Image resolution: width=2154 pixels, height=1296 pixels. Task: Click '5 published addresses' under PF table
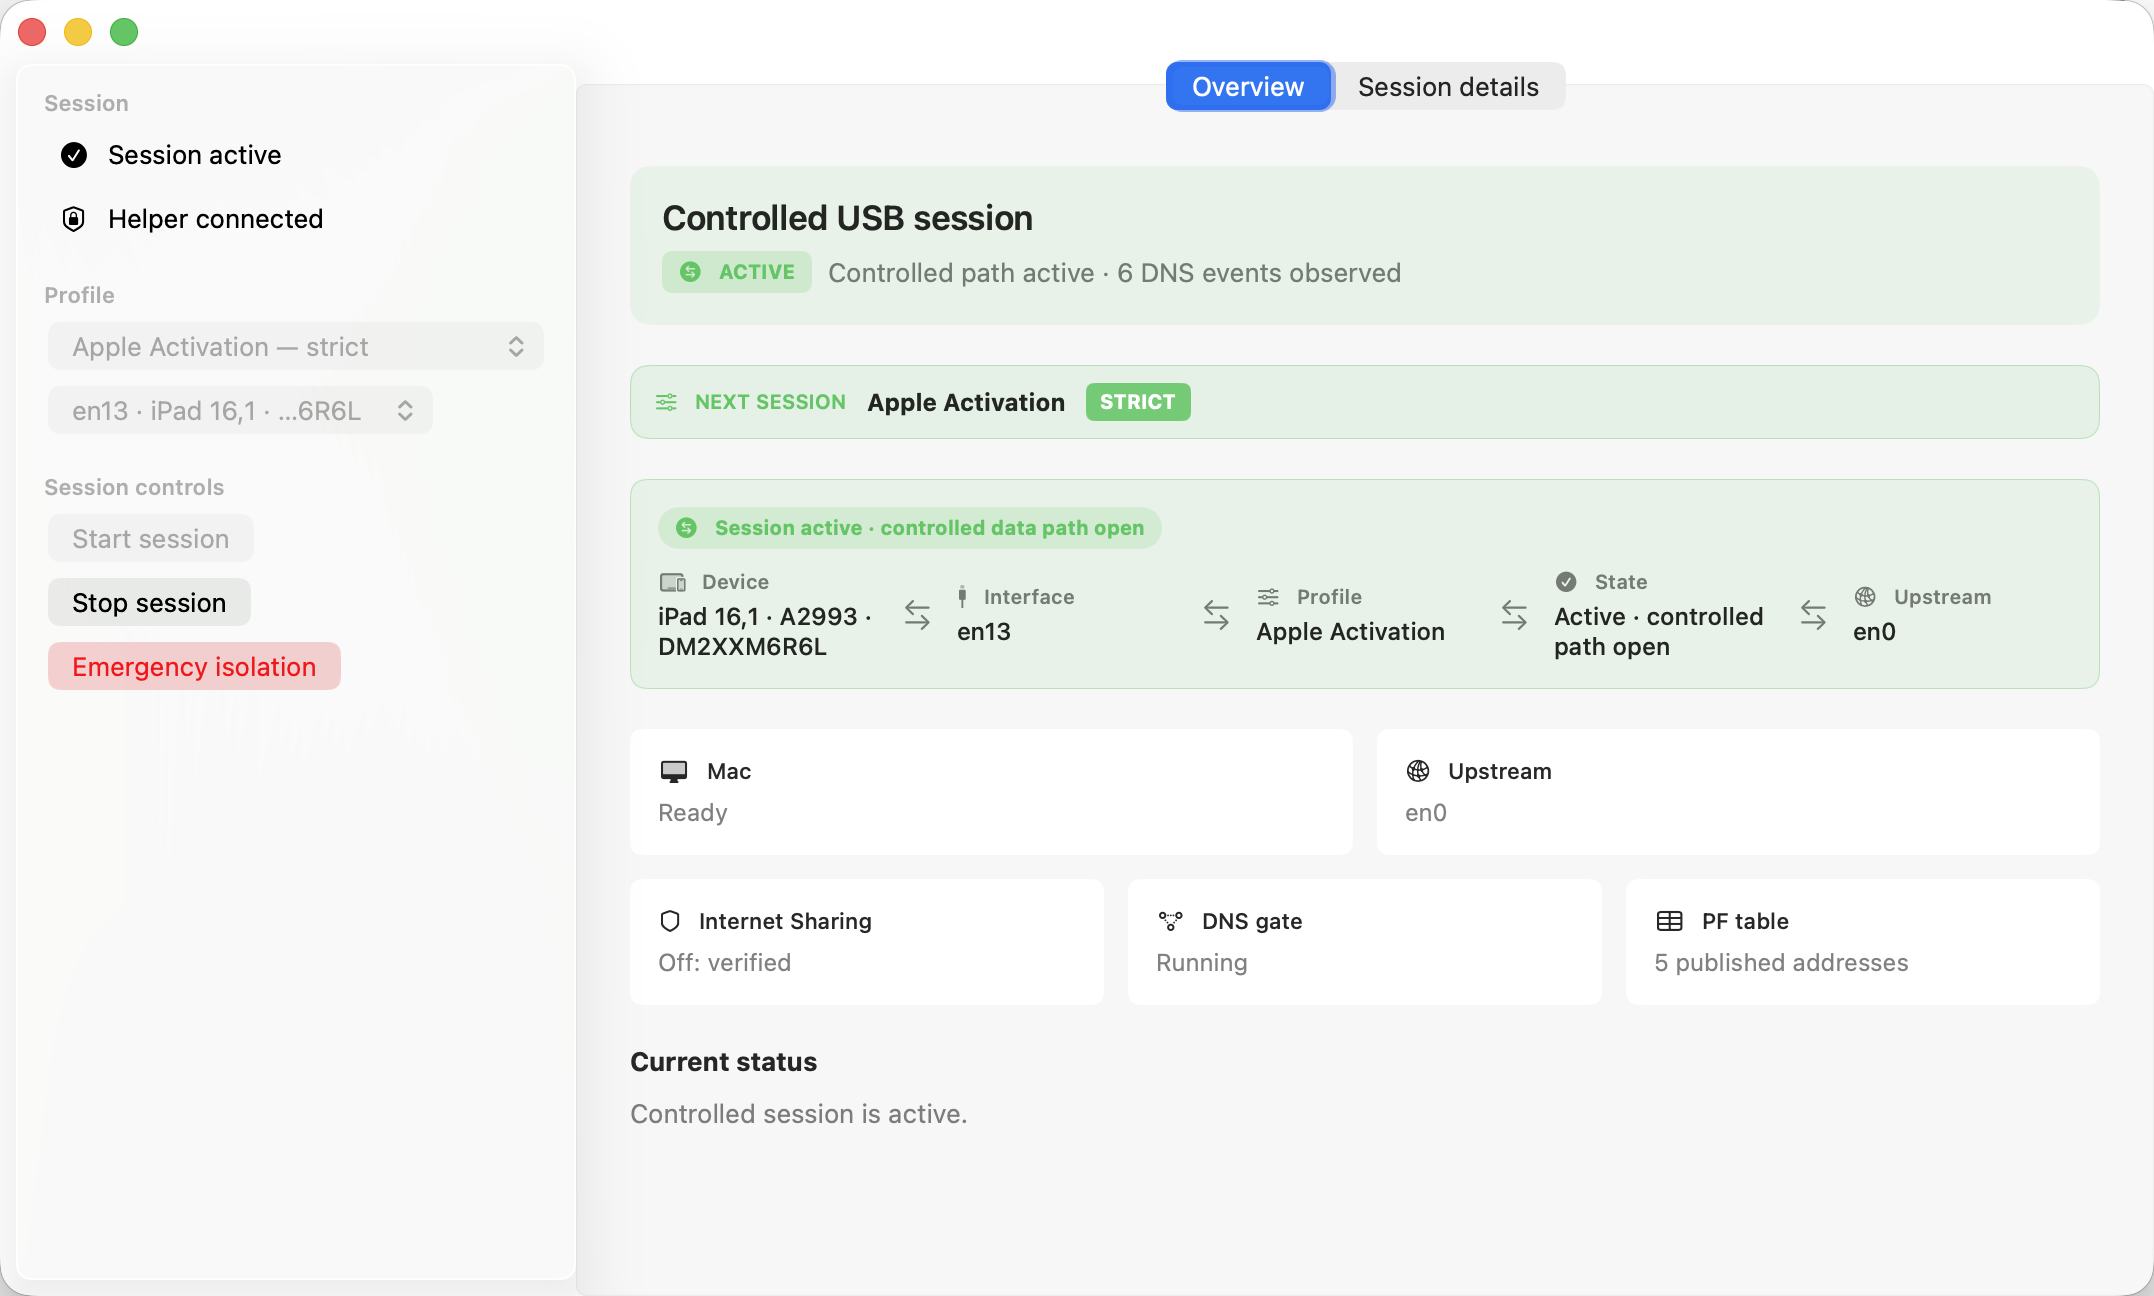1781,963
